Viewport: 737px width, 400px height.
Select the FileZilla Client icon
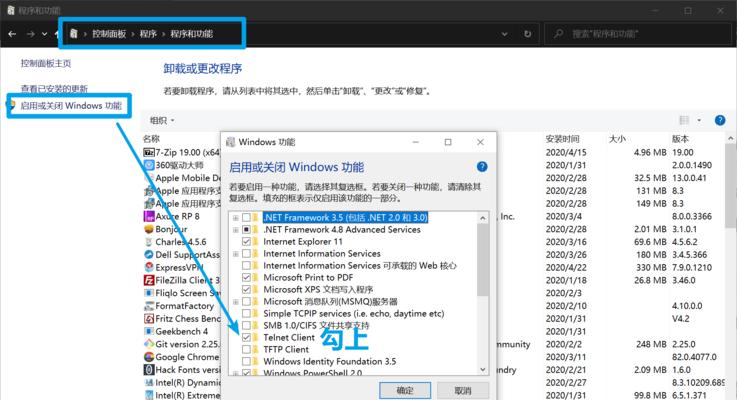click(149, 280)
